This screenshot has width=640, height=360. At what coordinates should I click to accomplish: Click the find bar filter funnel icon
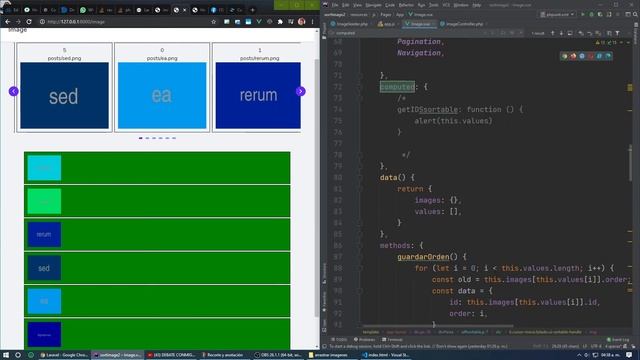[x=618, y=33]
